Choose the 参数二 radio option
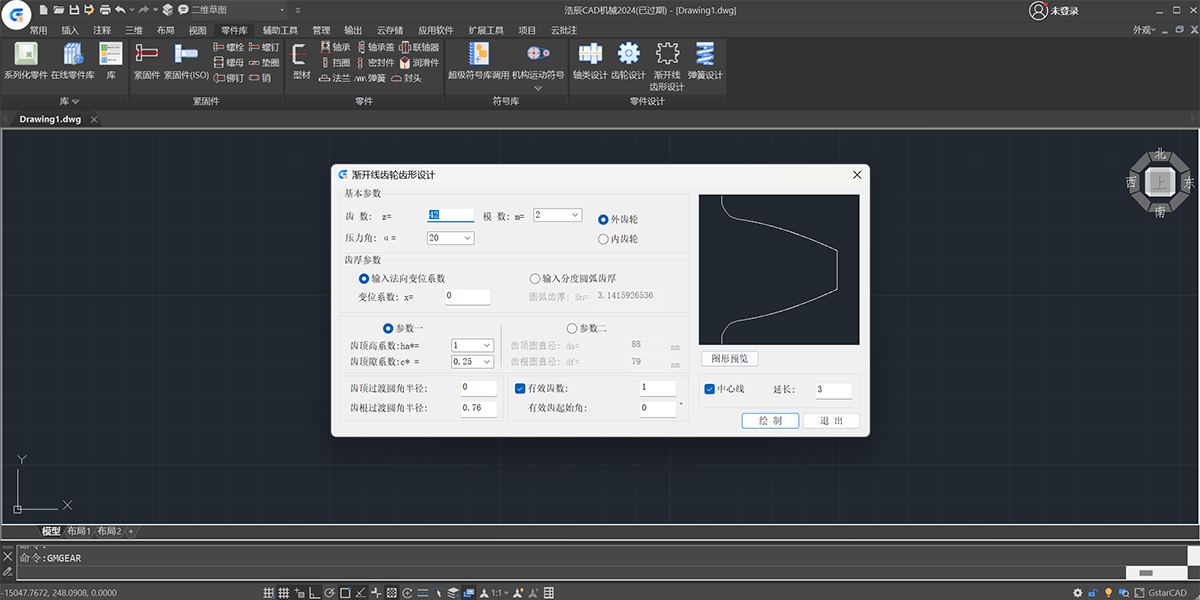Viewport: 1200px width, 600px height. [572, 328]
